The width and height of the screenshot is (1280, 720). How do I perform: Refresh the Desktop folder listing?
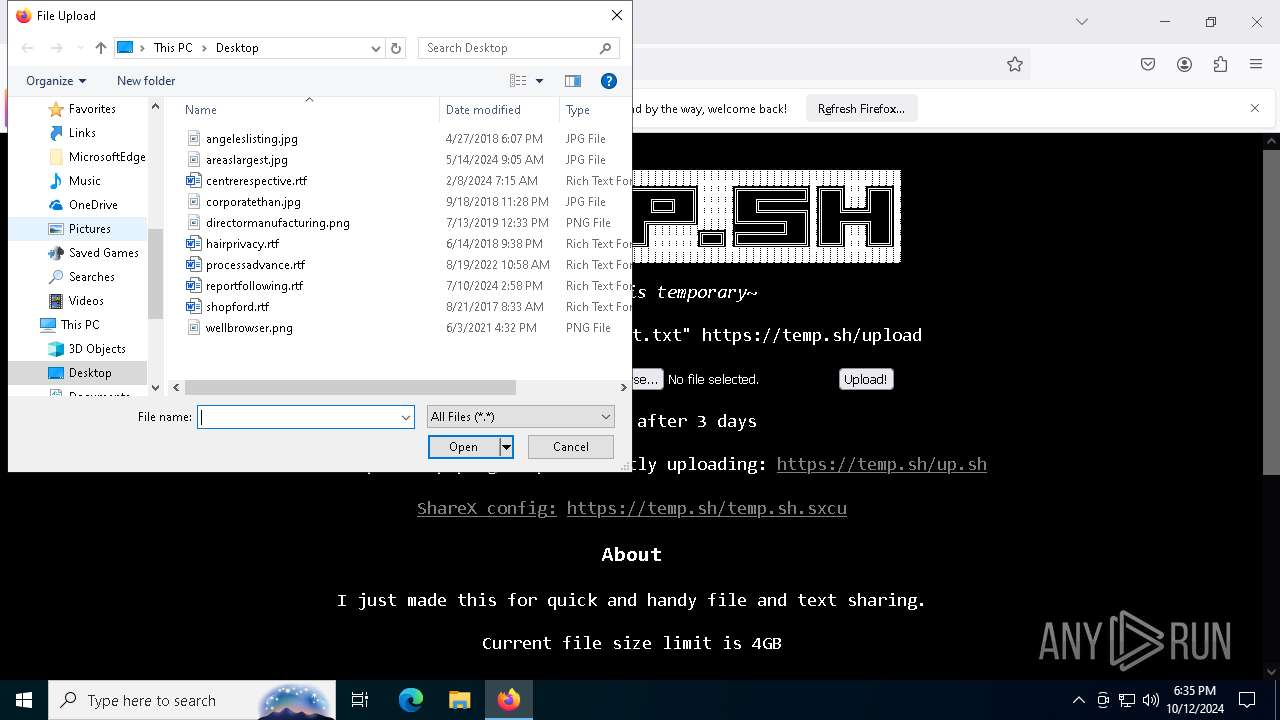pyautogui.click(x=396, y=48)
